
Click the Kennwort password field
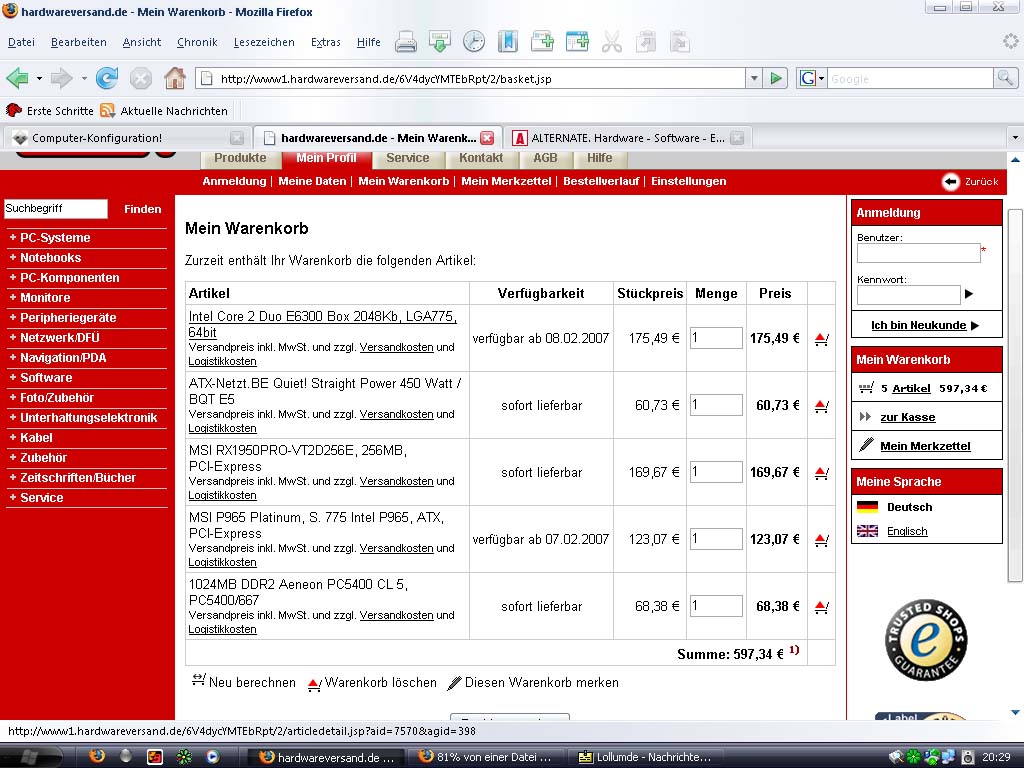coord(908,295)
